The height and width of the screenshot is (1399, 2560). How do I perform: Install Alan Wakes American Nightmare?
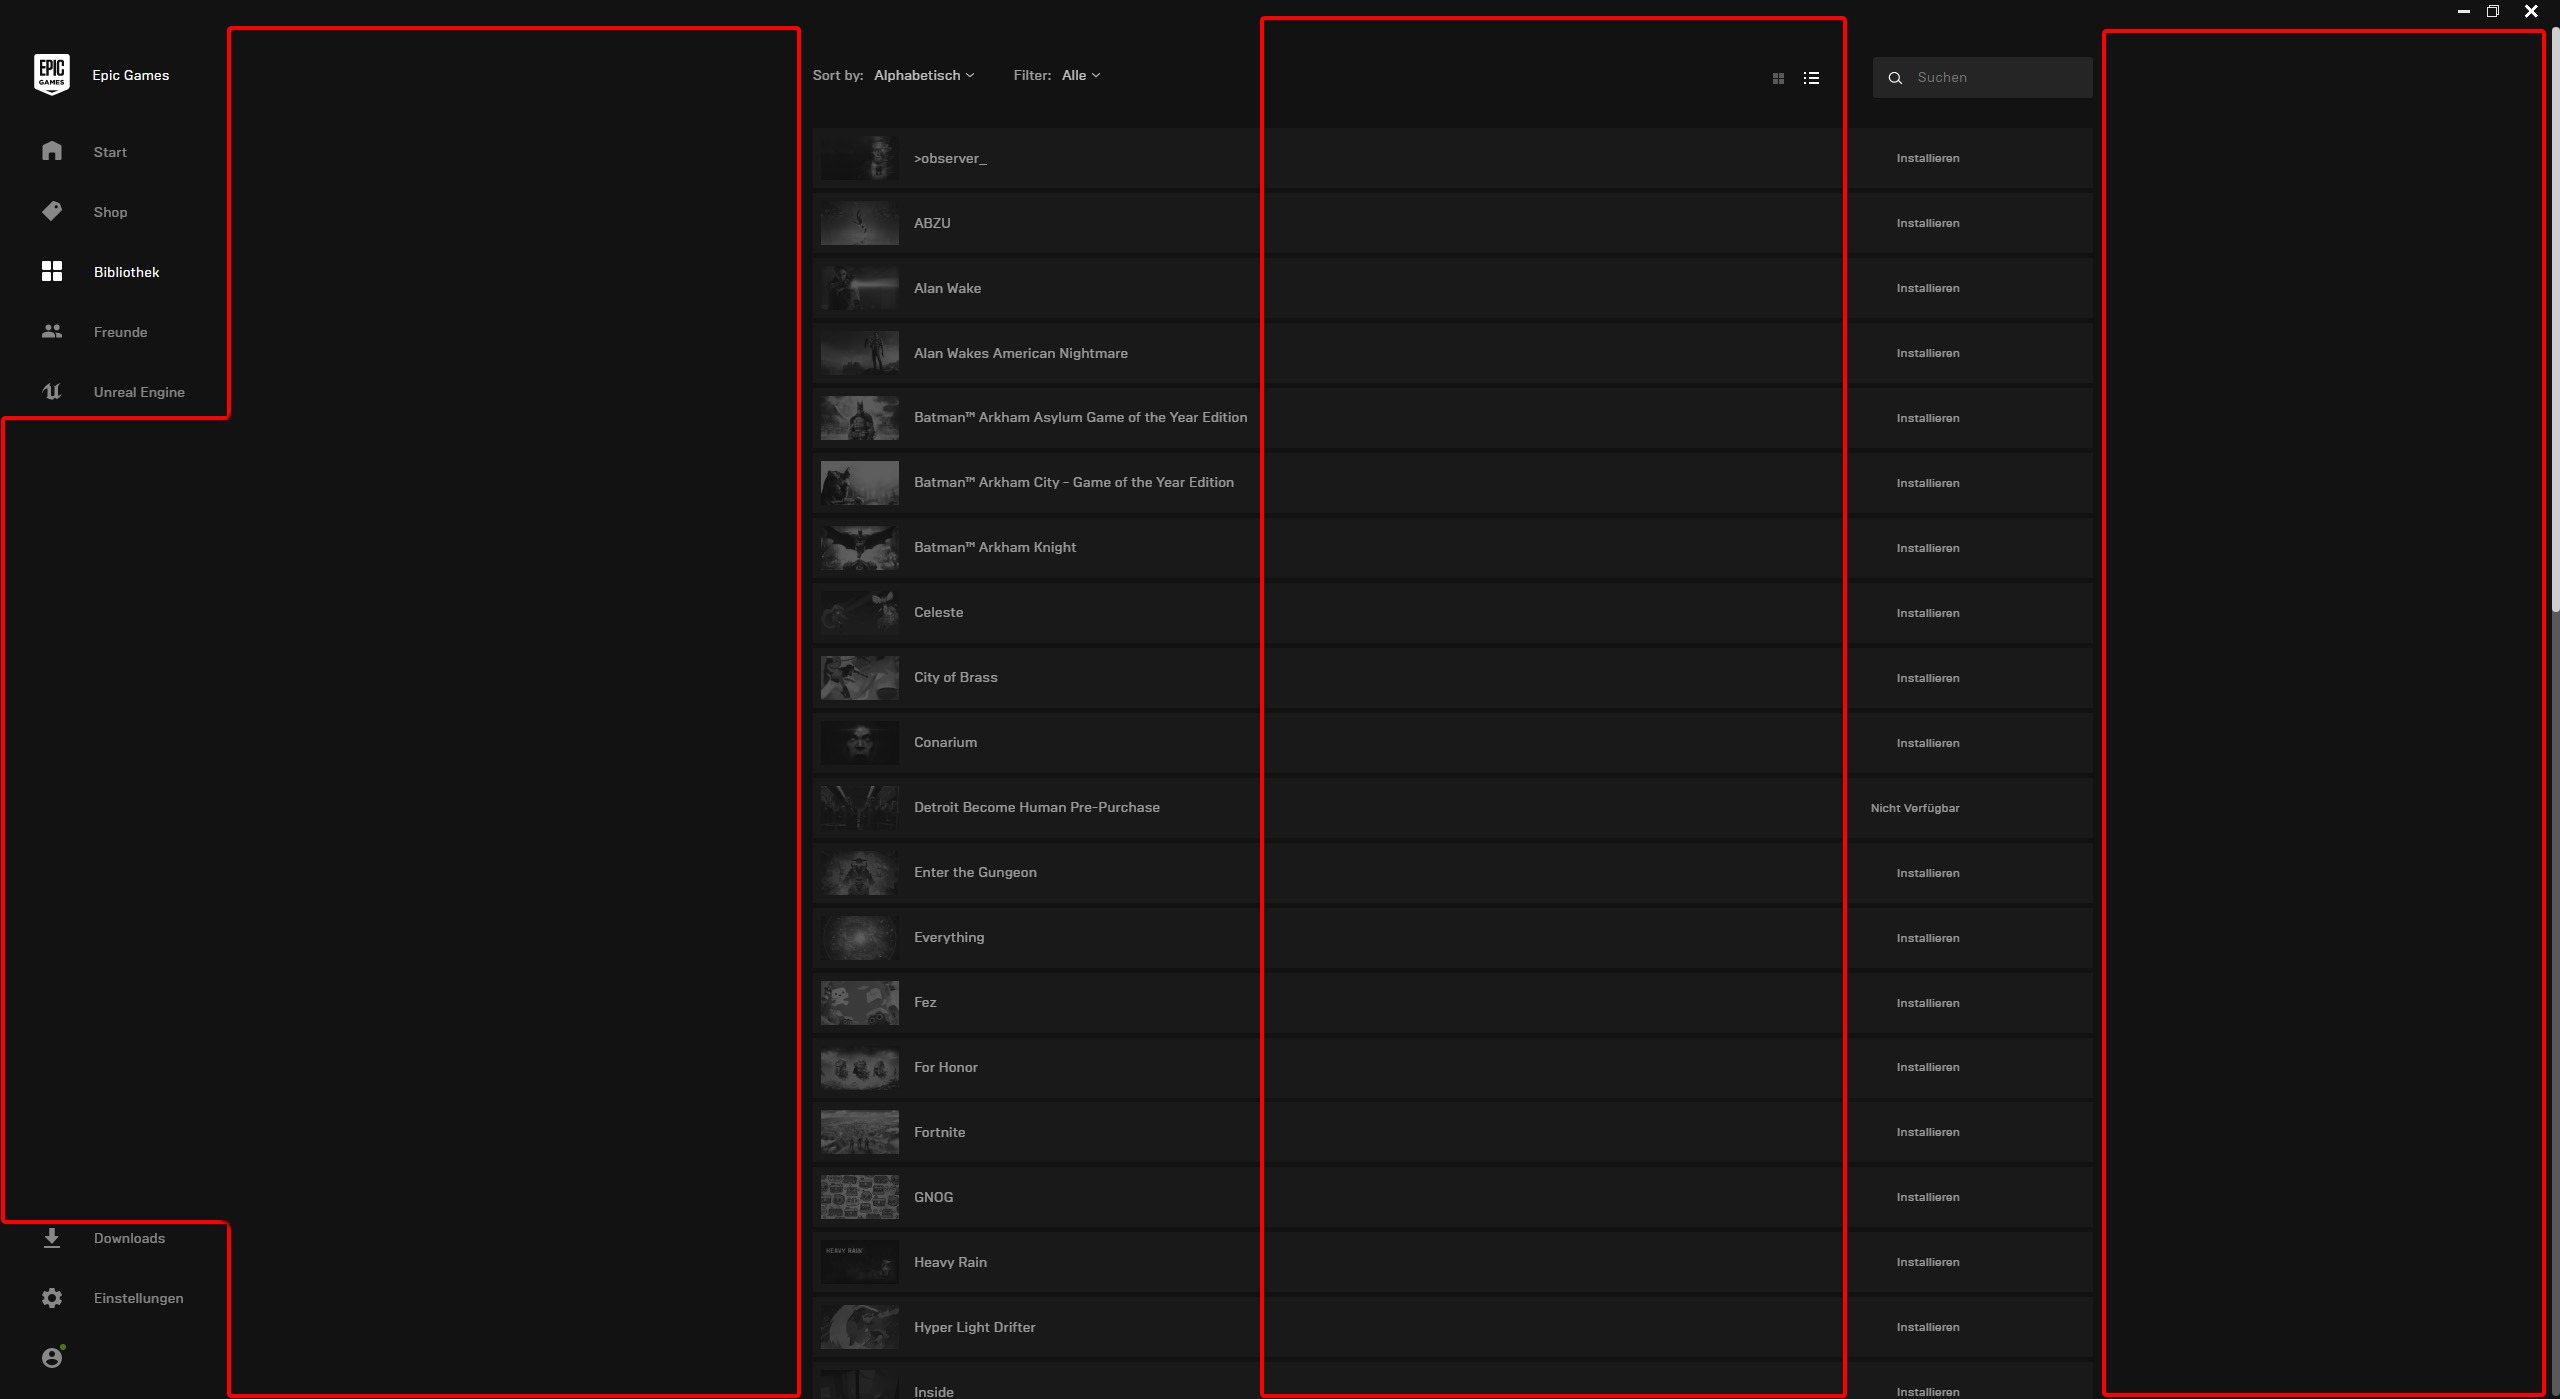click(1927, 353)
